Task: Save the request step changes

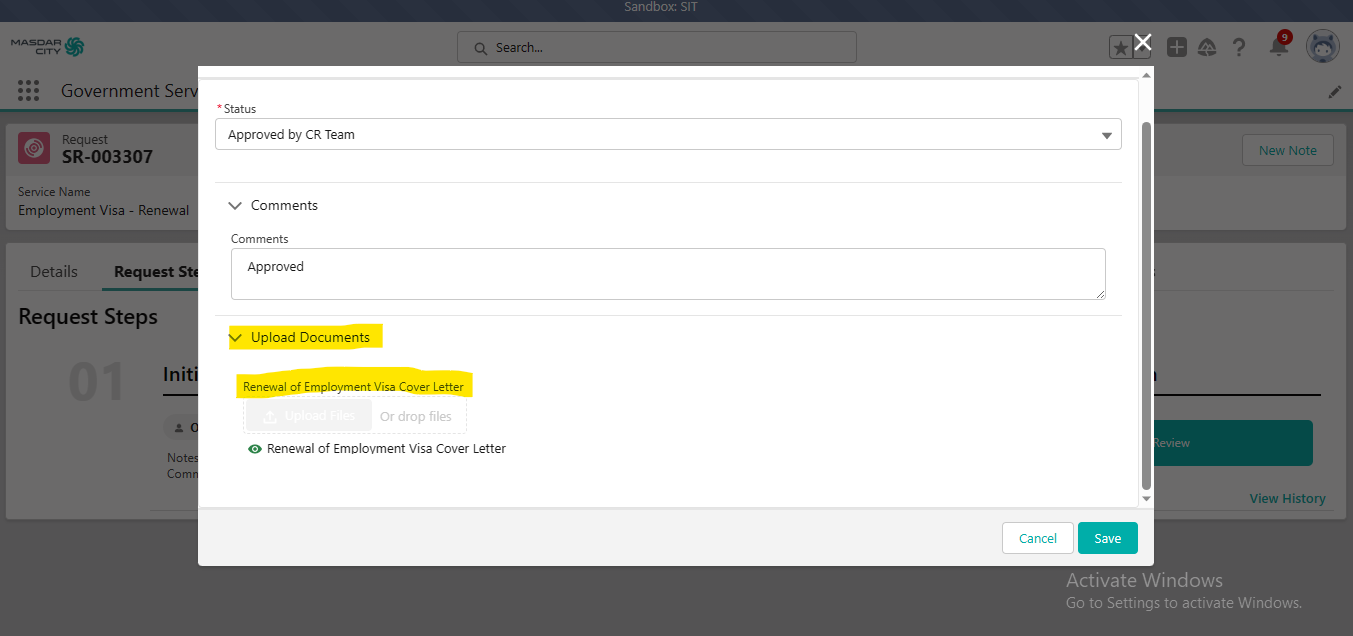Action: 1108,538
